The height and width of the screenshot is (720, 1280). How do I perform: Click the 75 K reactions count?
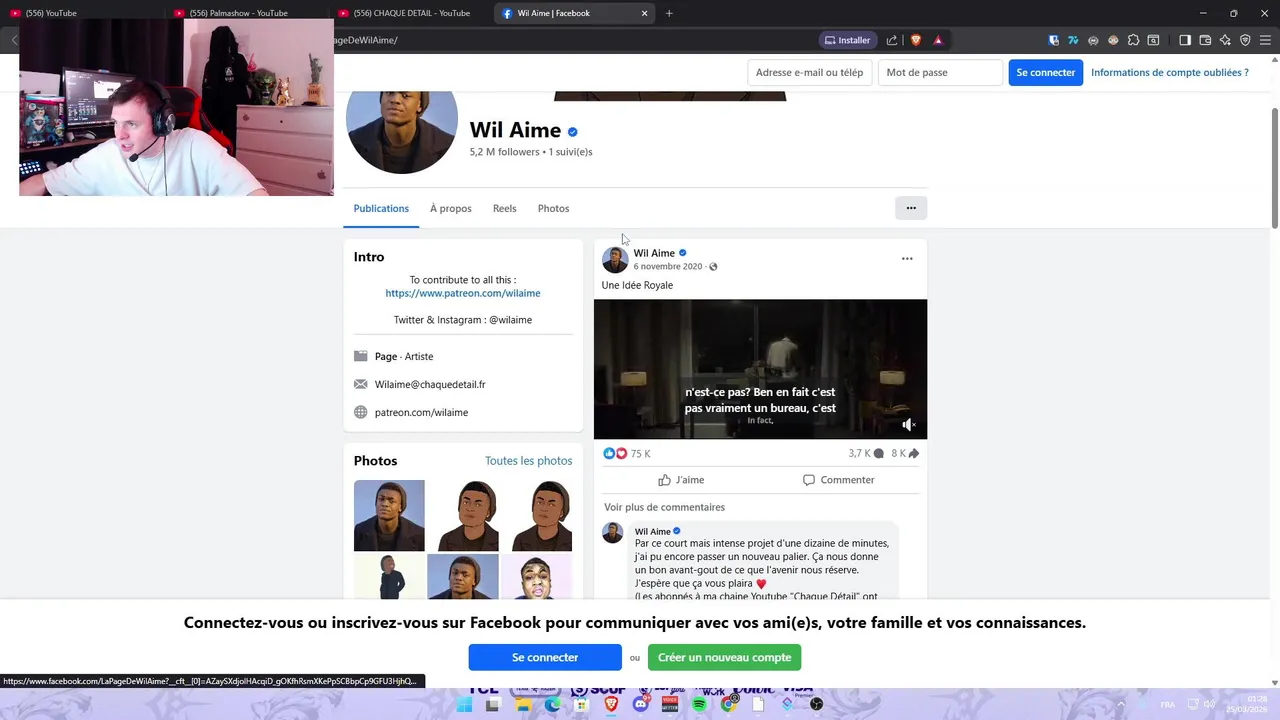point(641,453)
